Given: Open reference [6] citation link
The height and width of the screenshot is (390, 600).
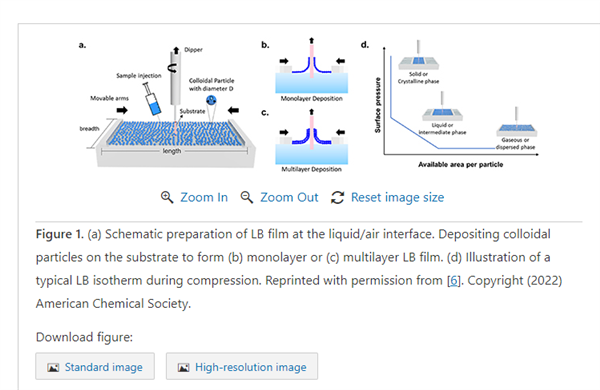Looking at the screenshot, I should tap(453, 281).
